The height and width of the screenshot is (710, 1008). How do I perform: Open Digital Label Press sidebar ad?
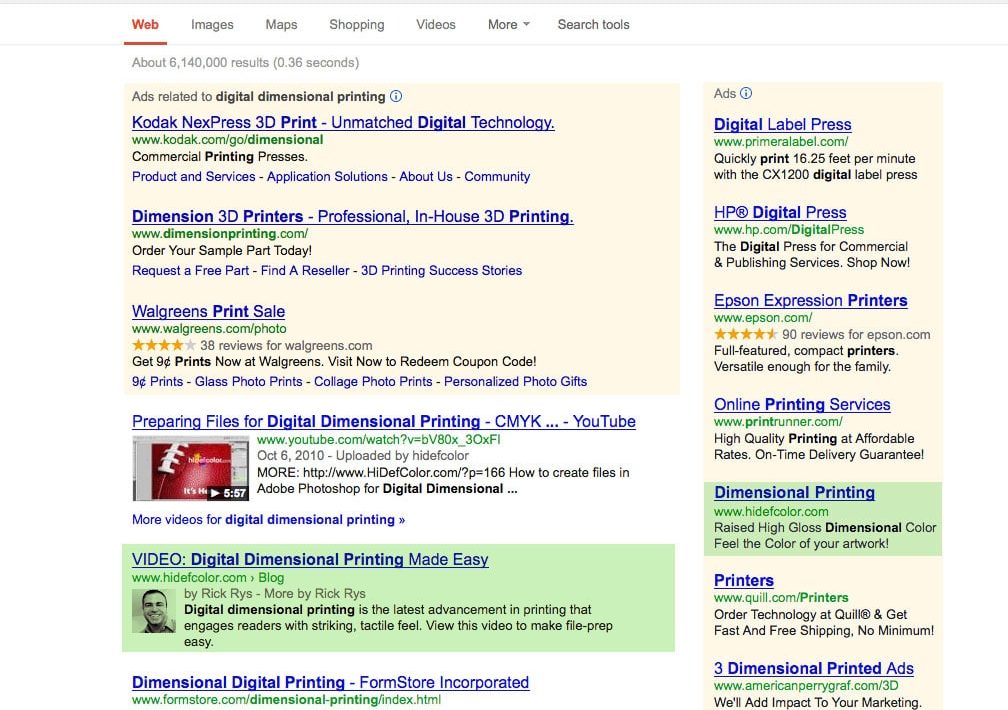[x=782, y=125]
